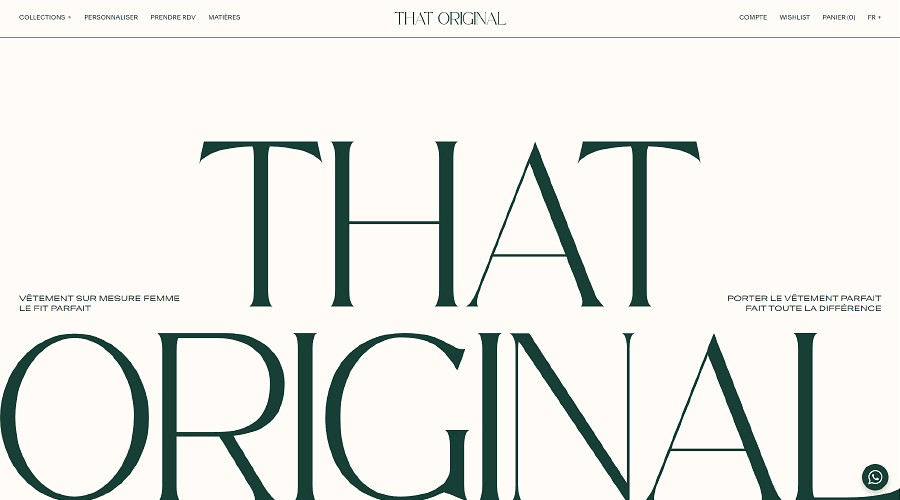Click the LE FIT PARFAIT tagline

[55, 308]
